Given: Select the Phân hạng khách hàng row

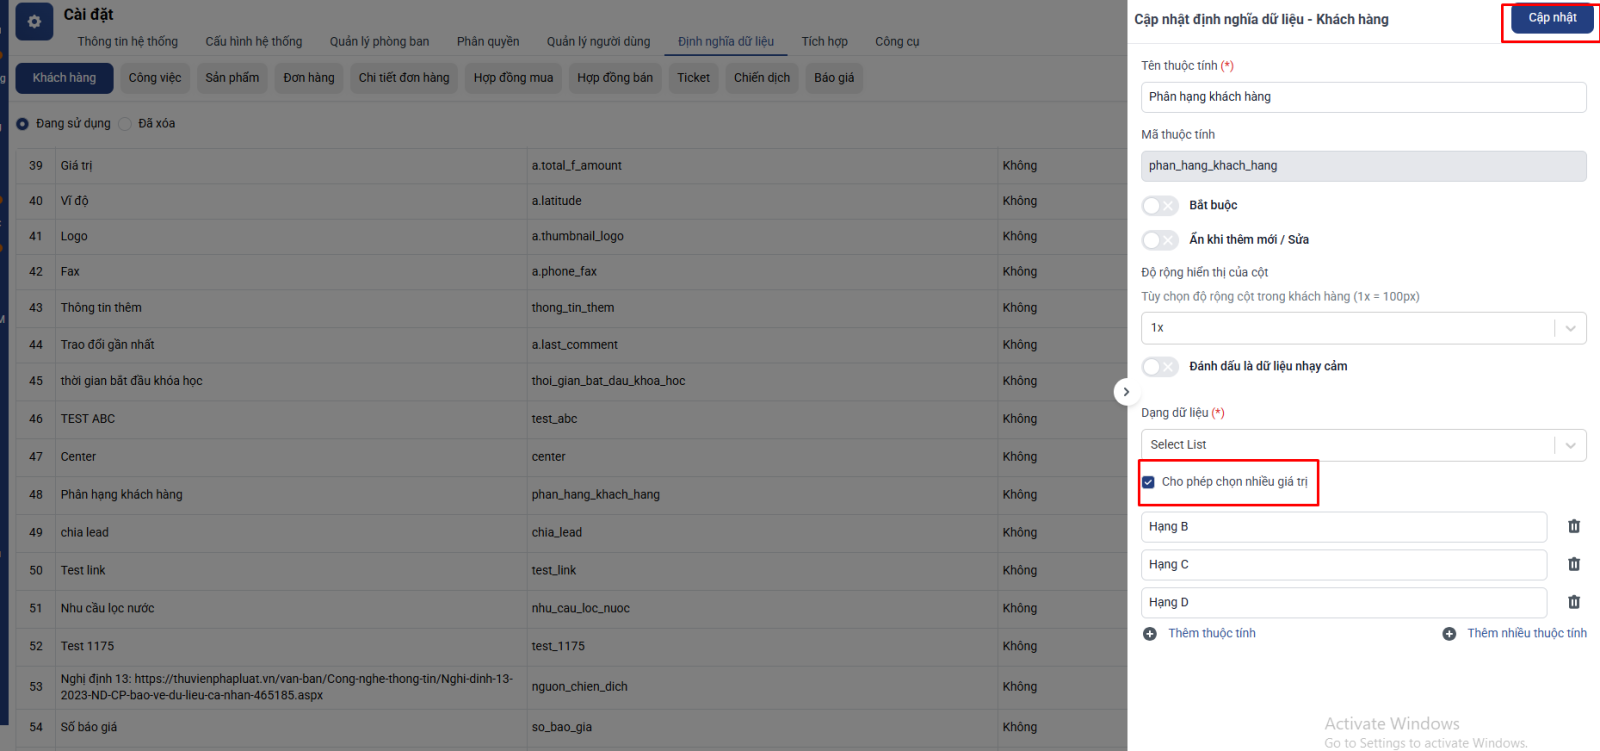Looking at the screenshot, I should pos(121,495).
